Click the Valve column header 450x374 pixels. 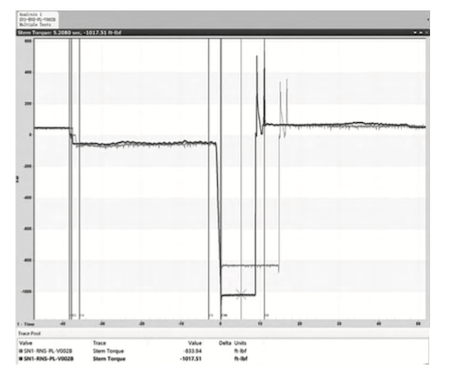pyautogui.click(x=26, y=343)
